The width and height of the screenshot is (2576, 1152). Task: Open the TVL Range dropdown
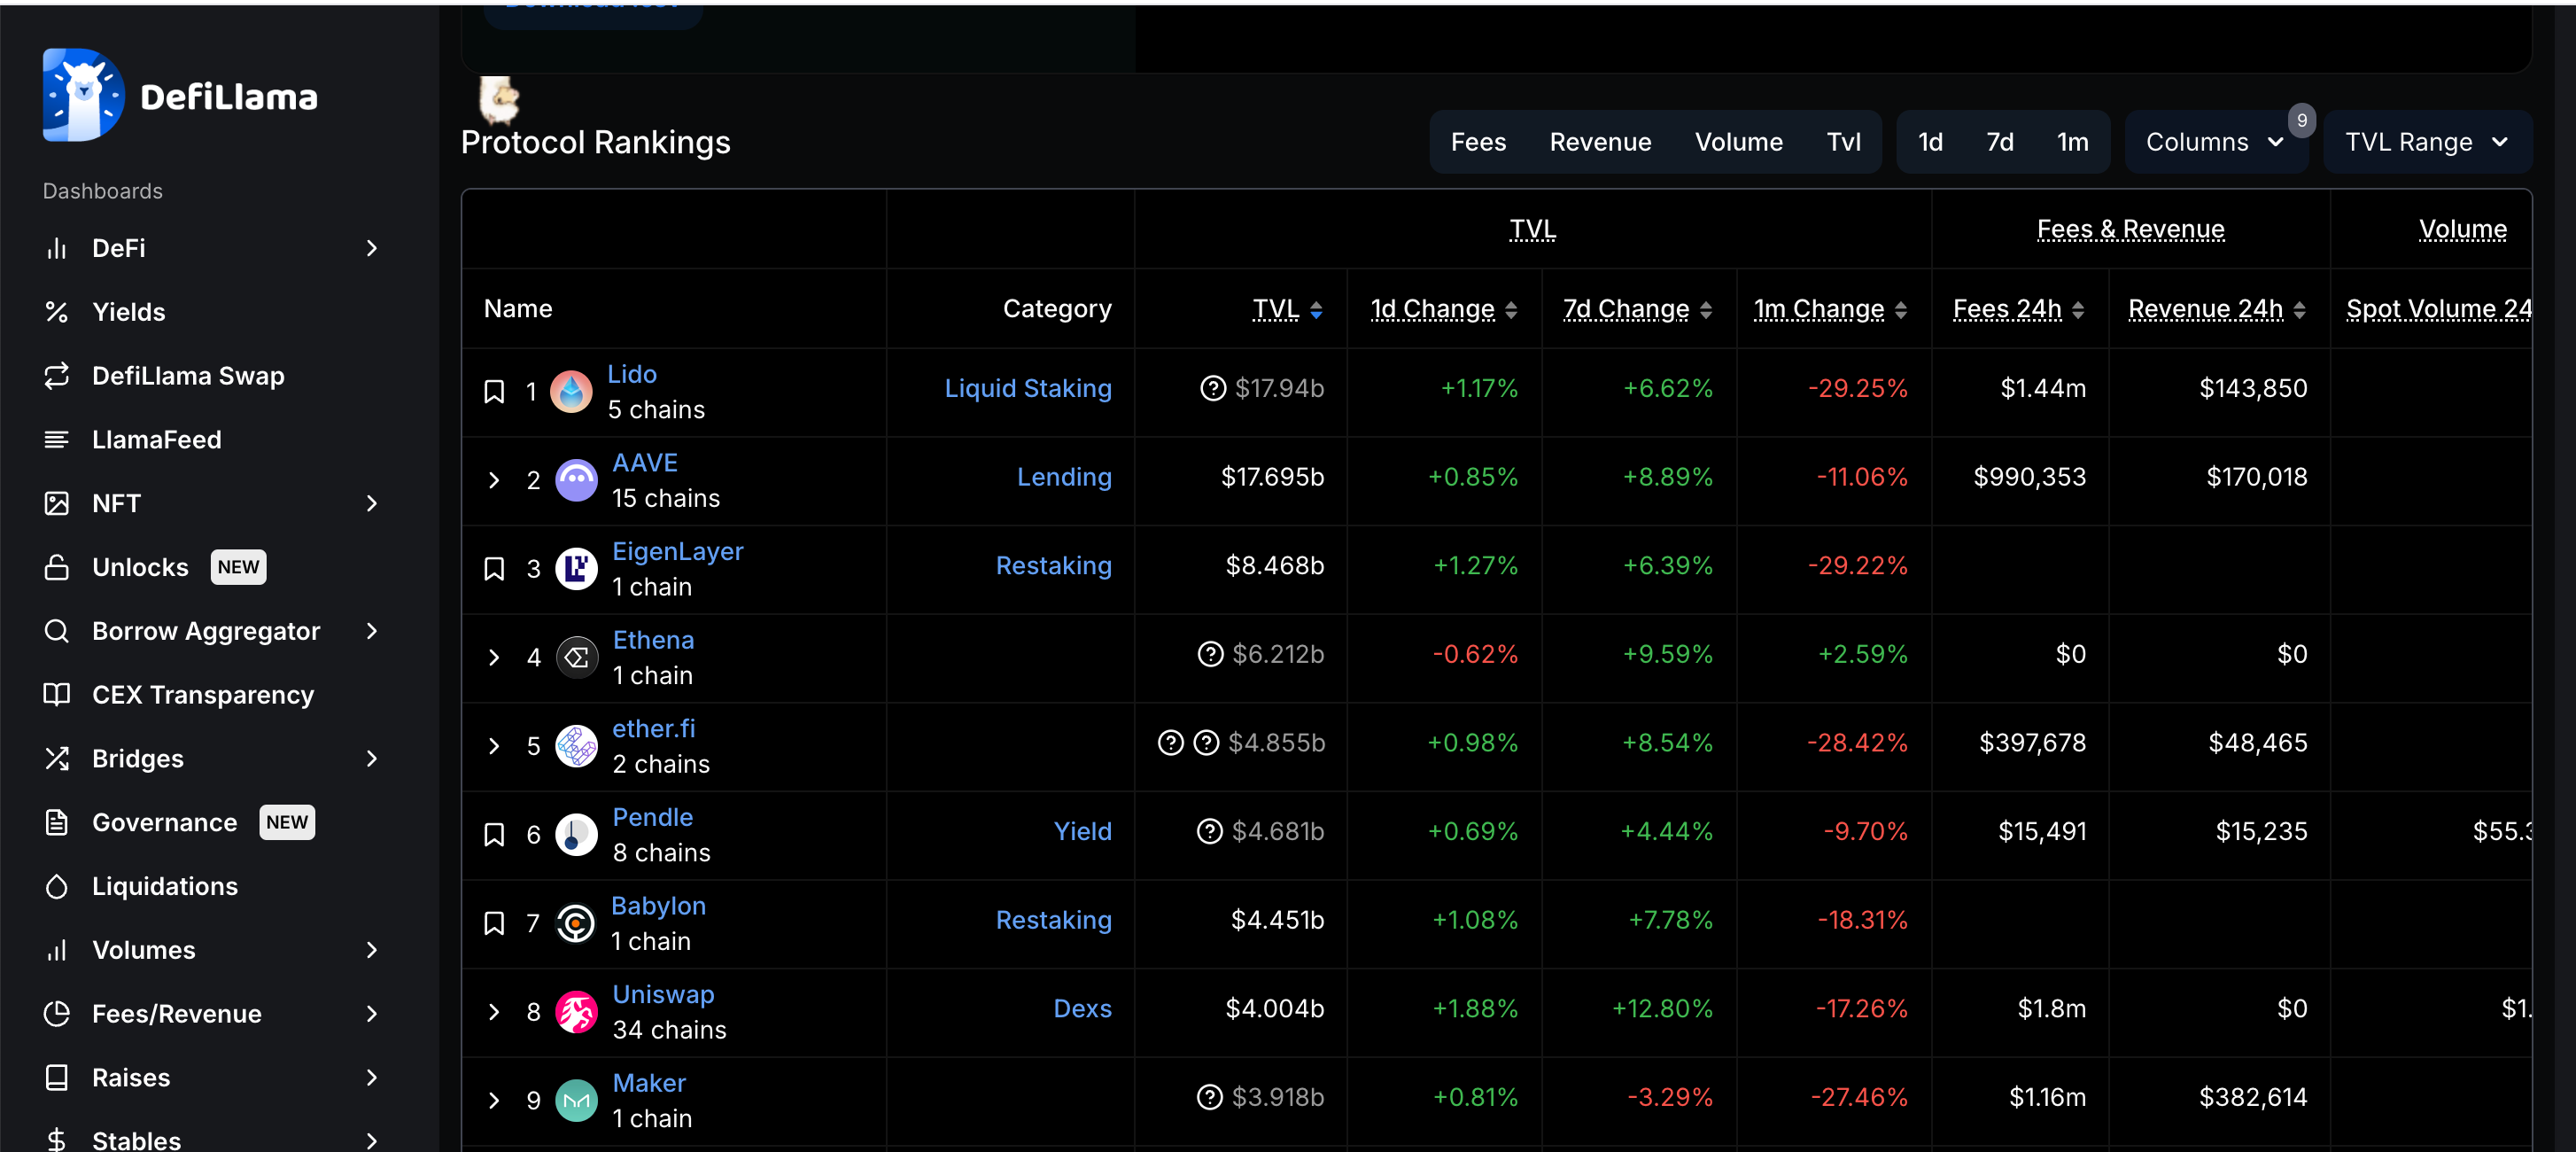tap(2427, 142)
